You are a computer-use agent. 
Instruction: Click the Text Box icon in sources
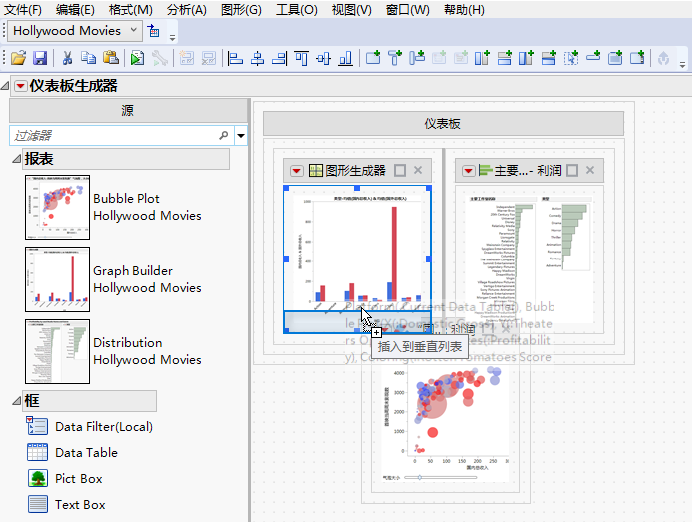pyautogui.click(x=38, y=504)
